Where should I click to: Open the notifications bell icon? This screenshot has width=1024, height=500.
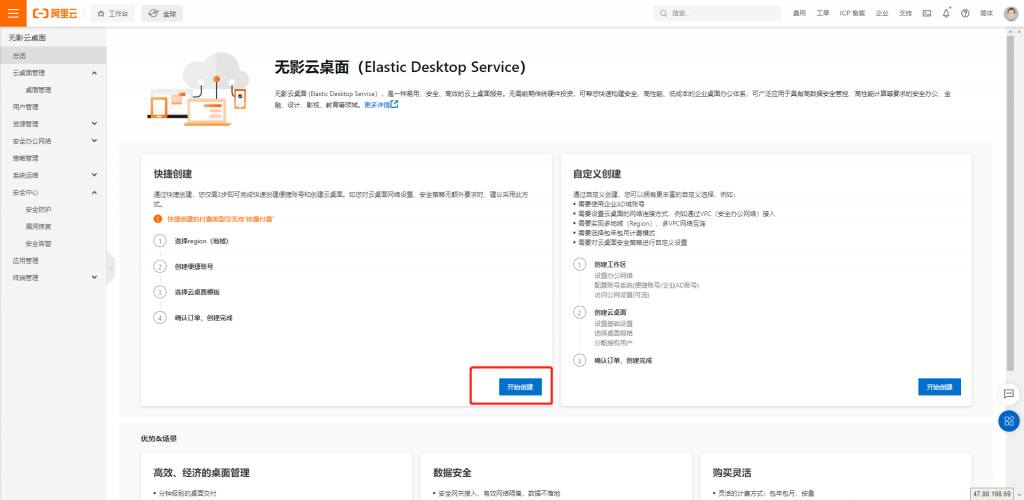pos(946,13)
